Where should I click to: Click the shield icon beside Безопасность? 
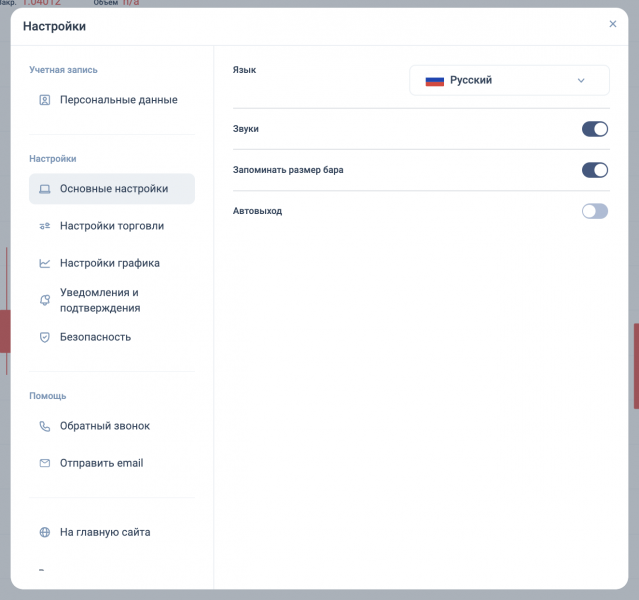pos(44,338)
